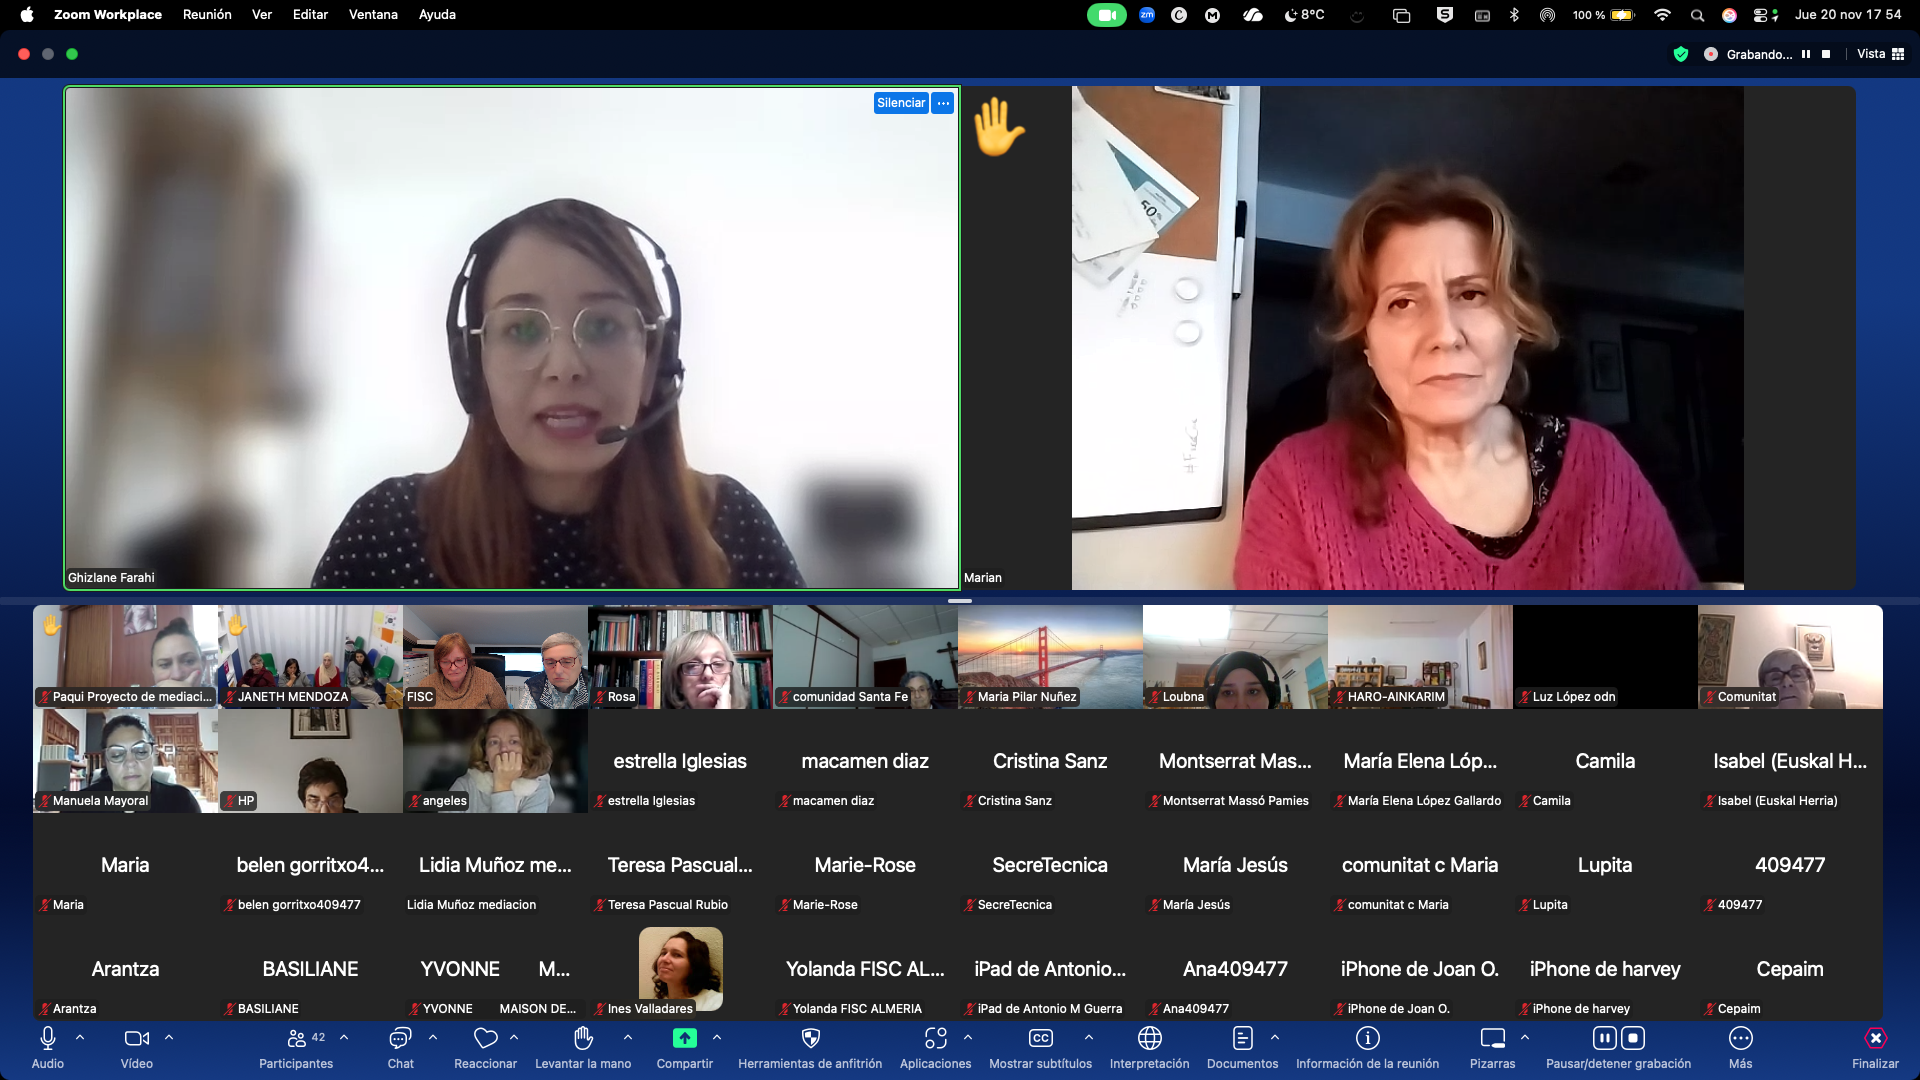
Task: Expand audio options chevron beside microphone
Action: point(80,1037)
